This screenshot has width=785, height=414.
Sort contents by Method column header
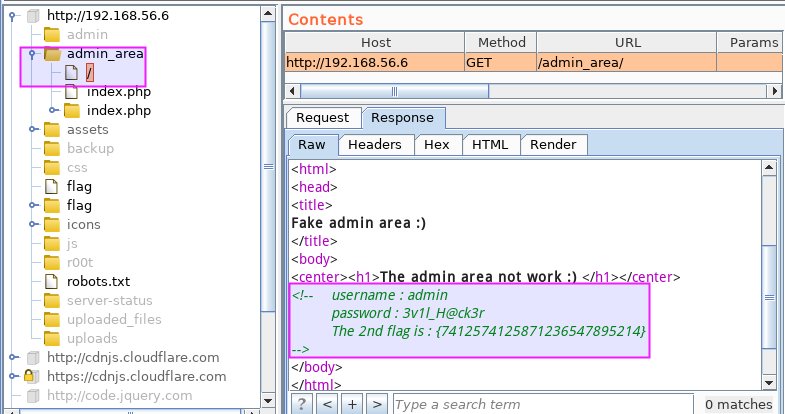pos(502,43)
